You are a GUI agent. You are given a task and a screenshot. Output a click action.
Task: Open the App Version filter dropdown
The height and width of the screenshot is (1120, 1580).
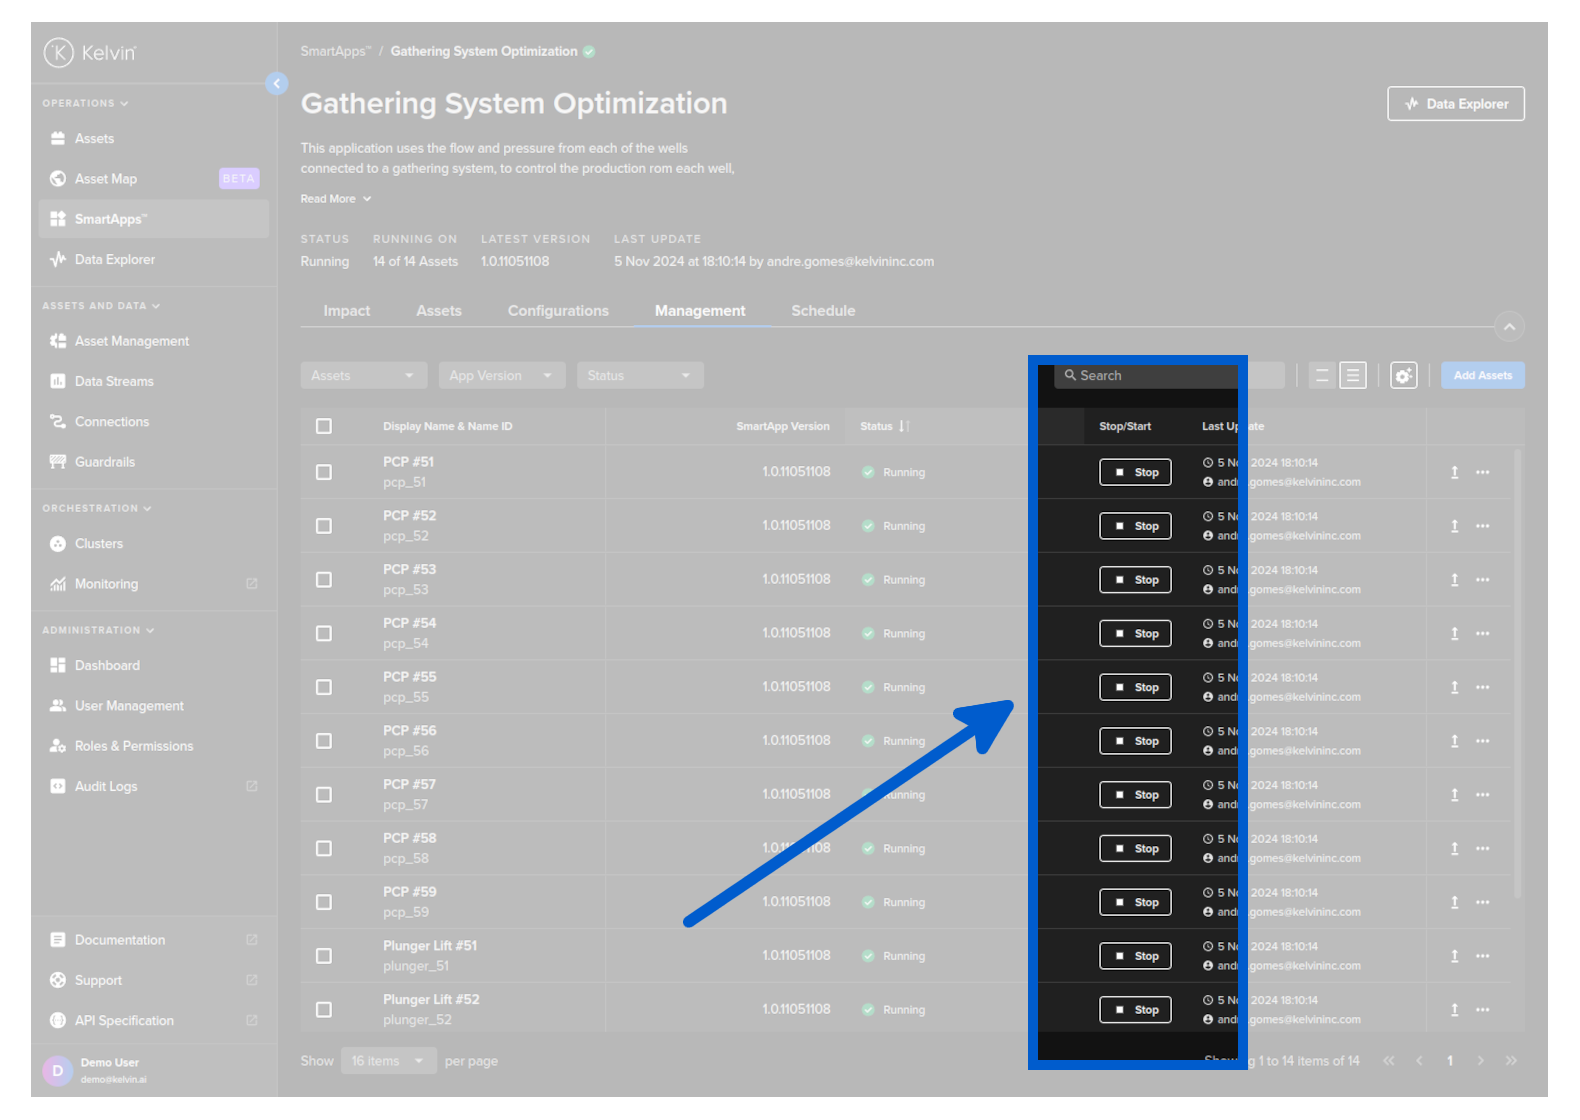click(501, 376)
